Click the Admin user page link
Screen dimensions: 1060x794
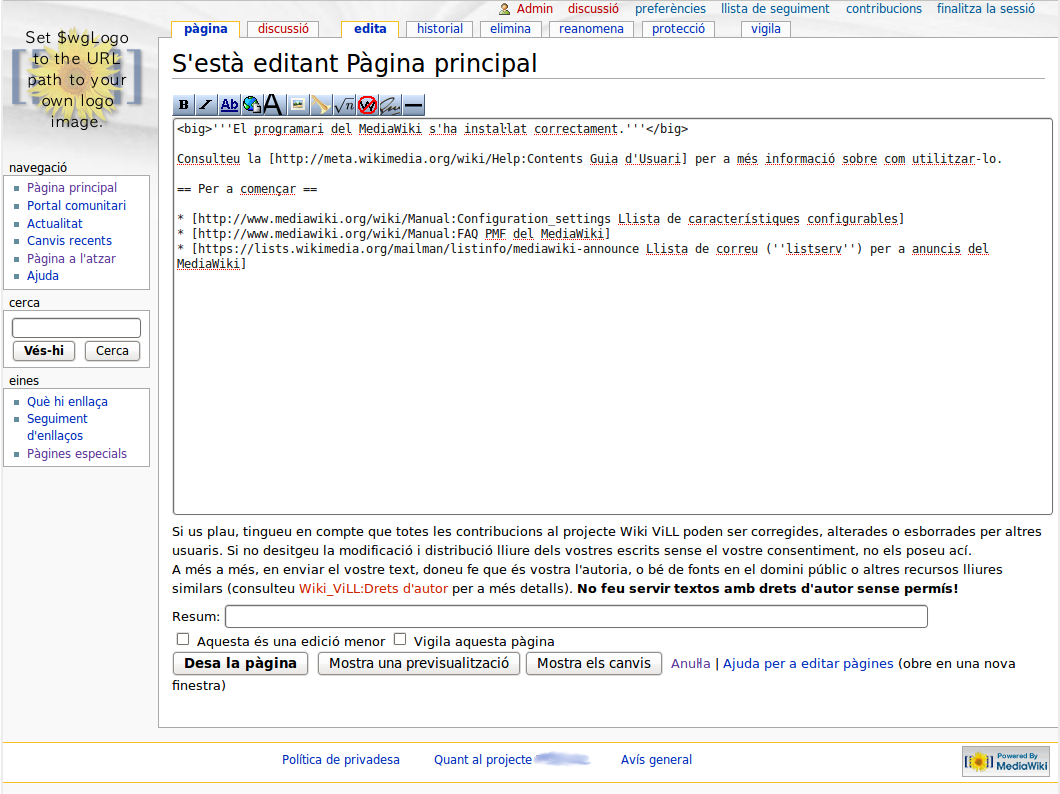tap(535, 9)
